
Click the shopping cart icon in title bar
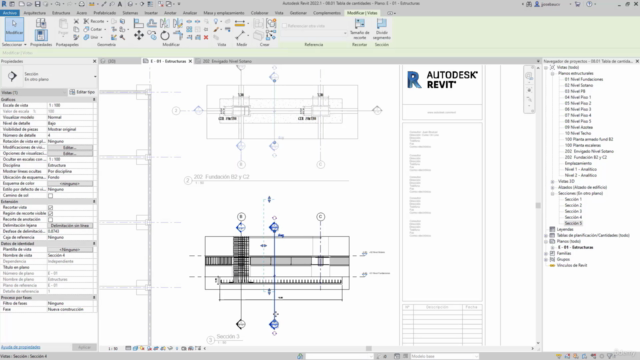tap(578, 4)
